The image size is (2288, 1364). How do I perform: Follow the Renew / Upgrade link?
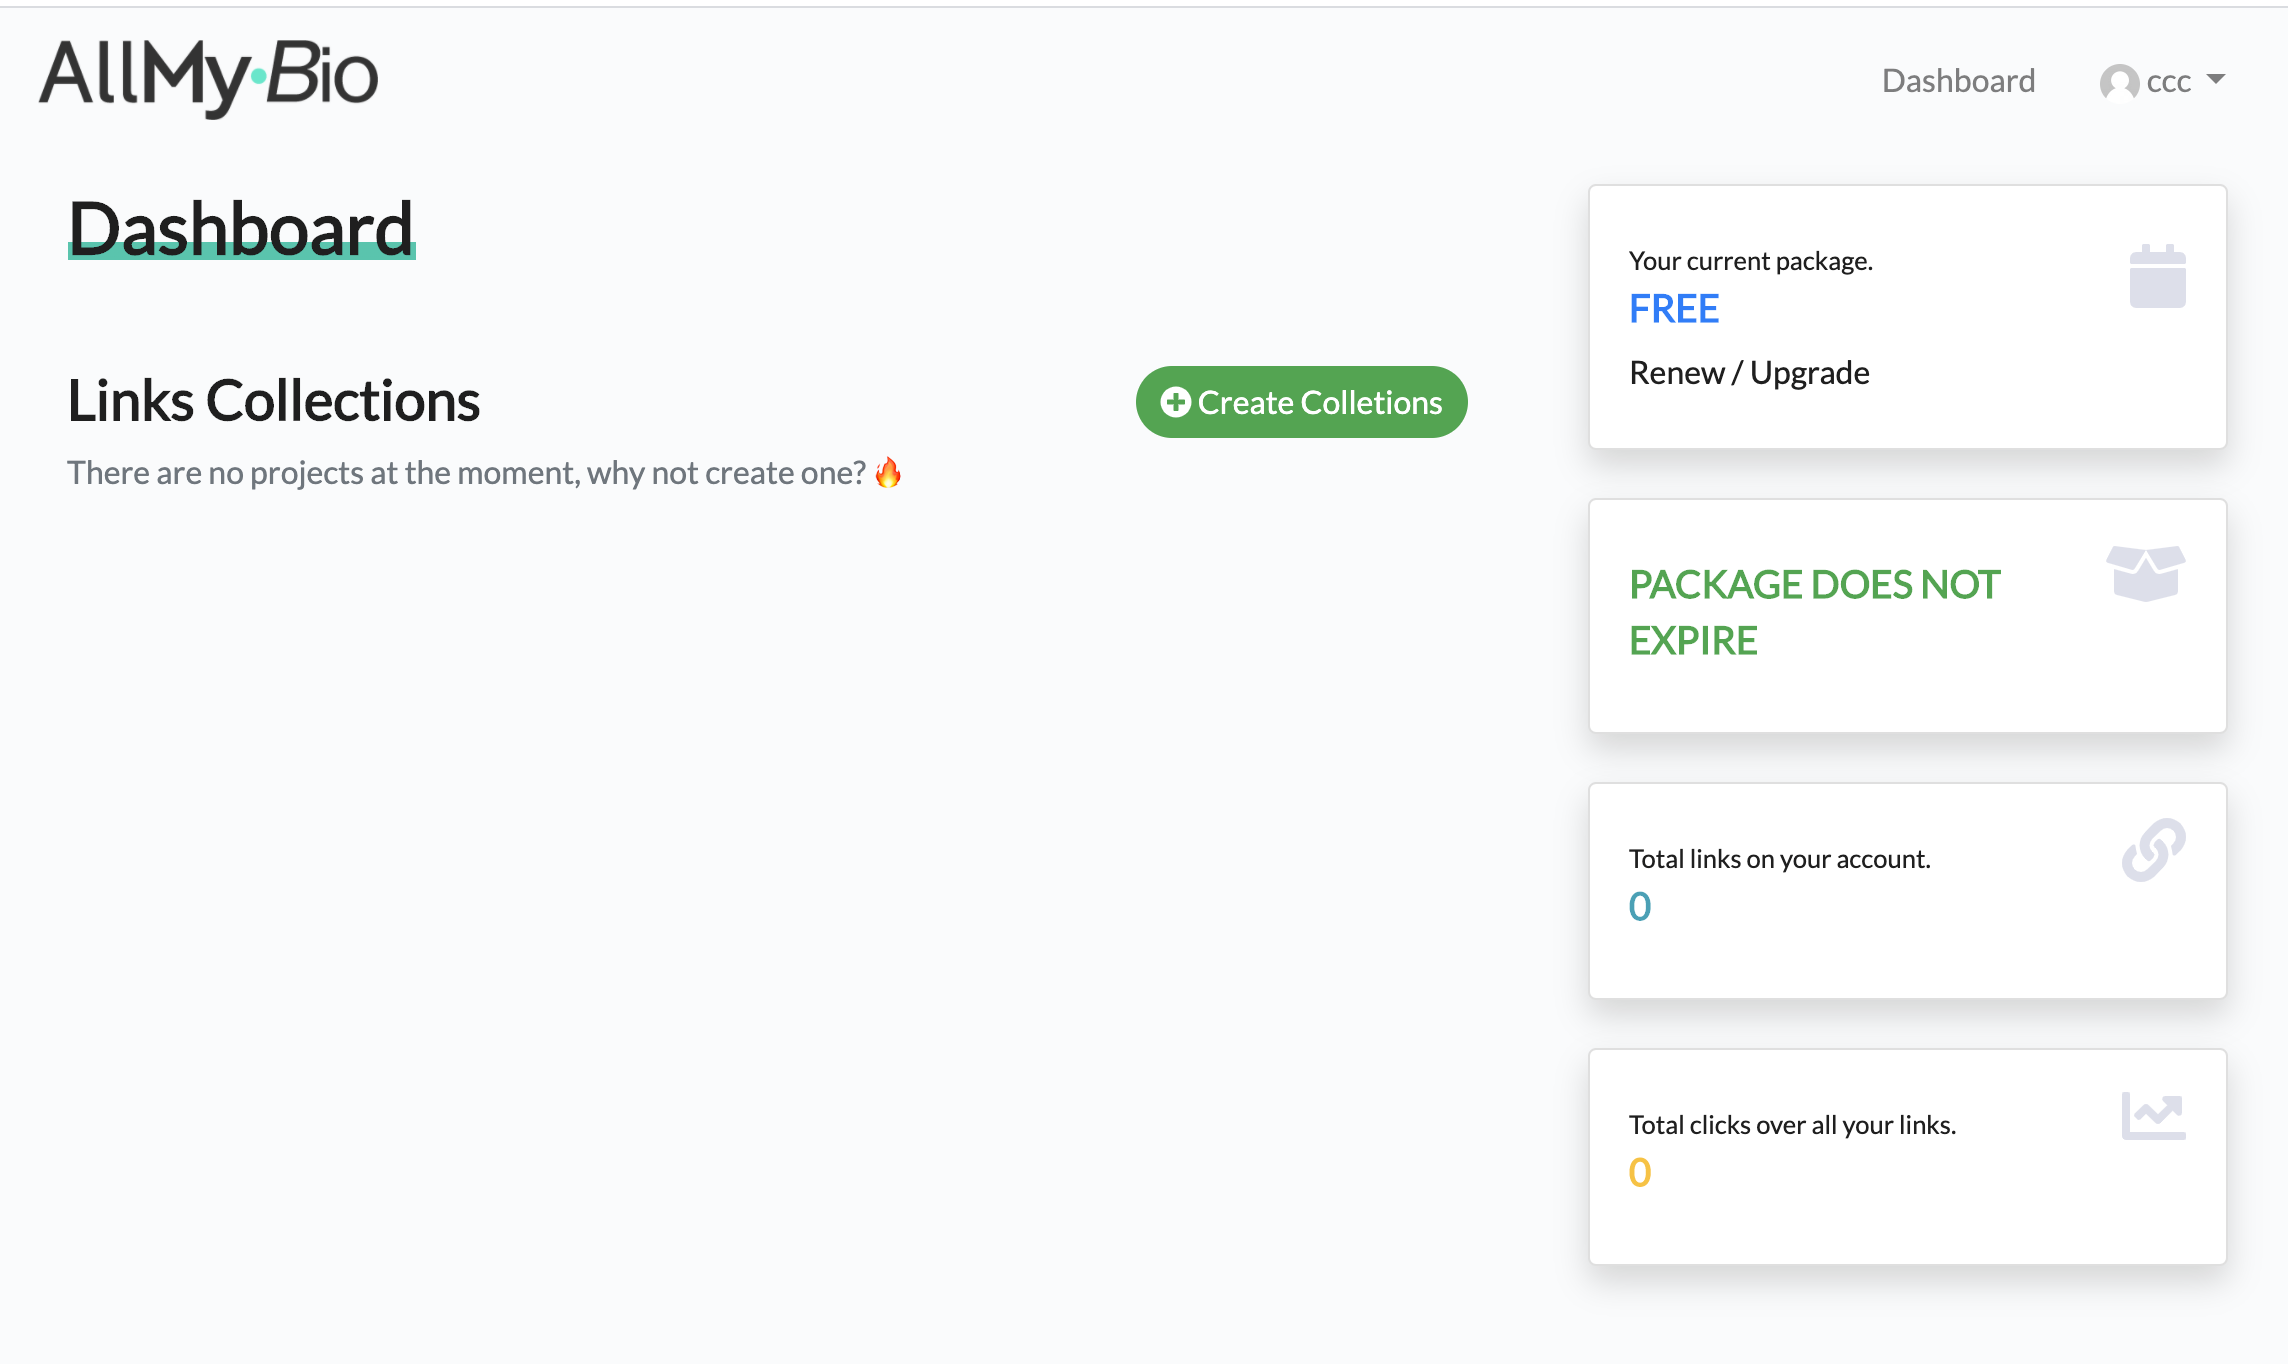click(1749, 373)
